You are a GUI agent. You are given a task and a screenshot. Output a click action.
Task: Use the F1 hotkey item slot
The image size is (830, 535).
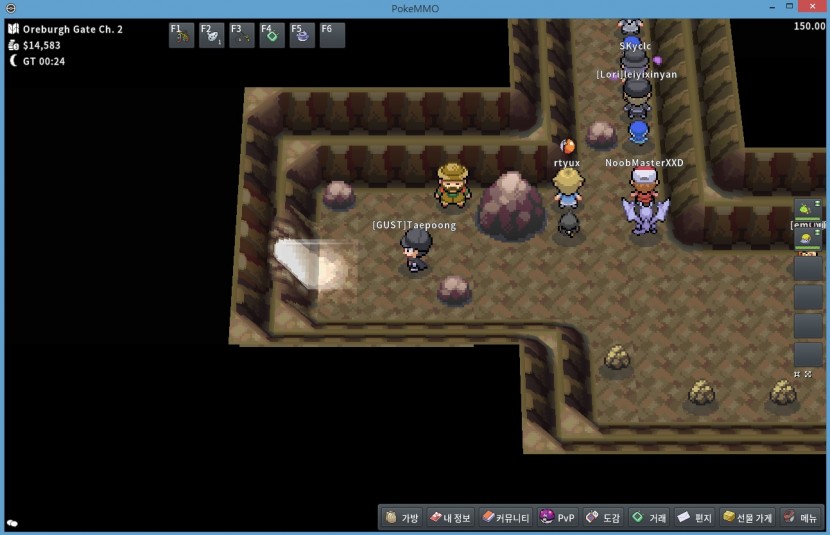181,35
